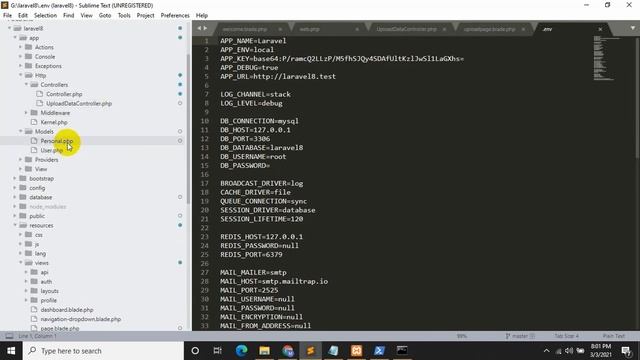Collapse the laravel8 root folder arrow
Image resolution: width=640 pixels, height=360 pixels.
[x=9, y=28]
